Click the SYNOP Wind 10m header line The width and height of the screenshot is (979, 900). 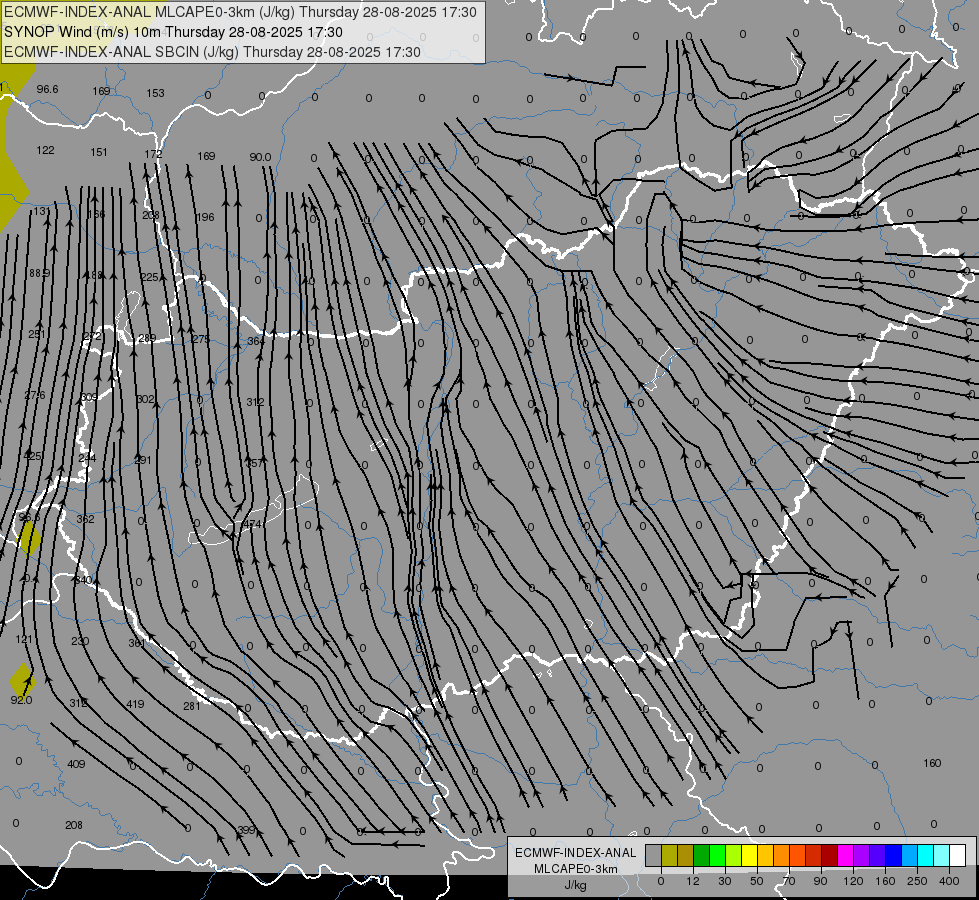[173, 32]
